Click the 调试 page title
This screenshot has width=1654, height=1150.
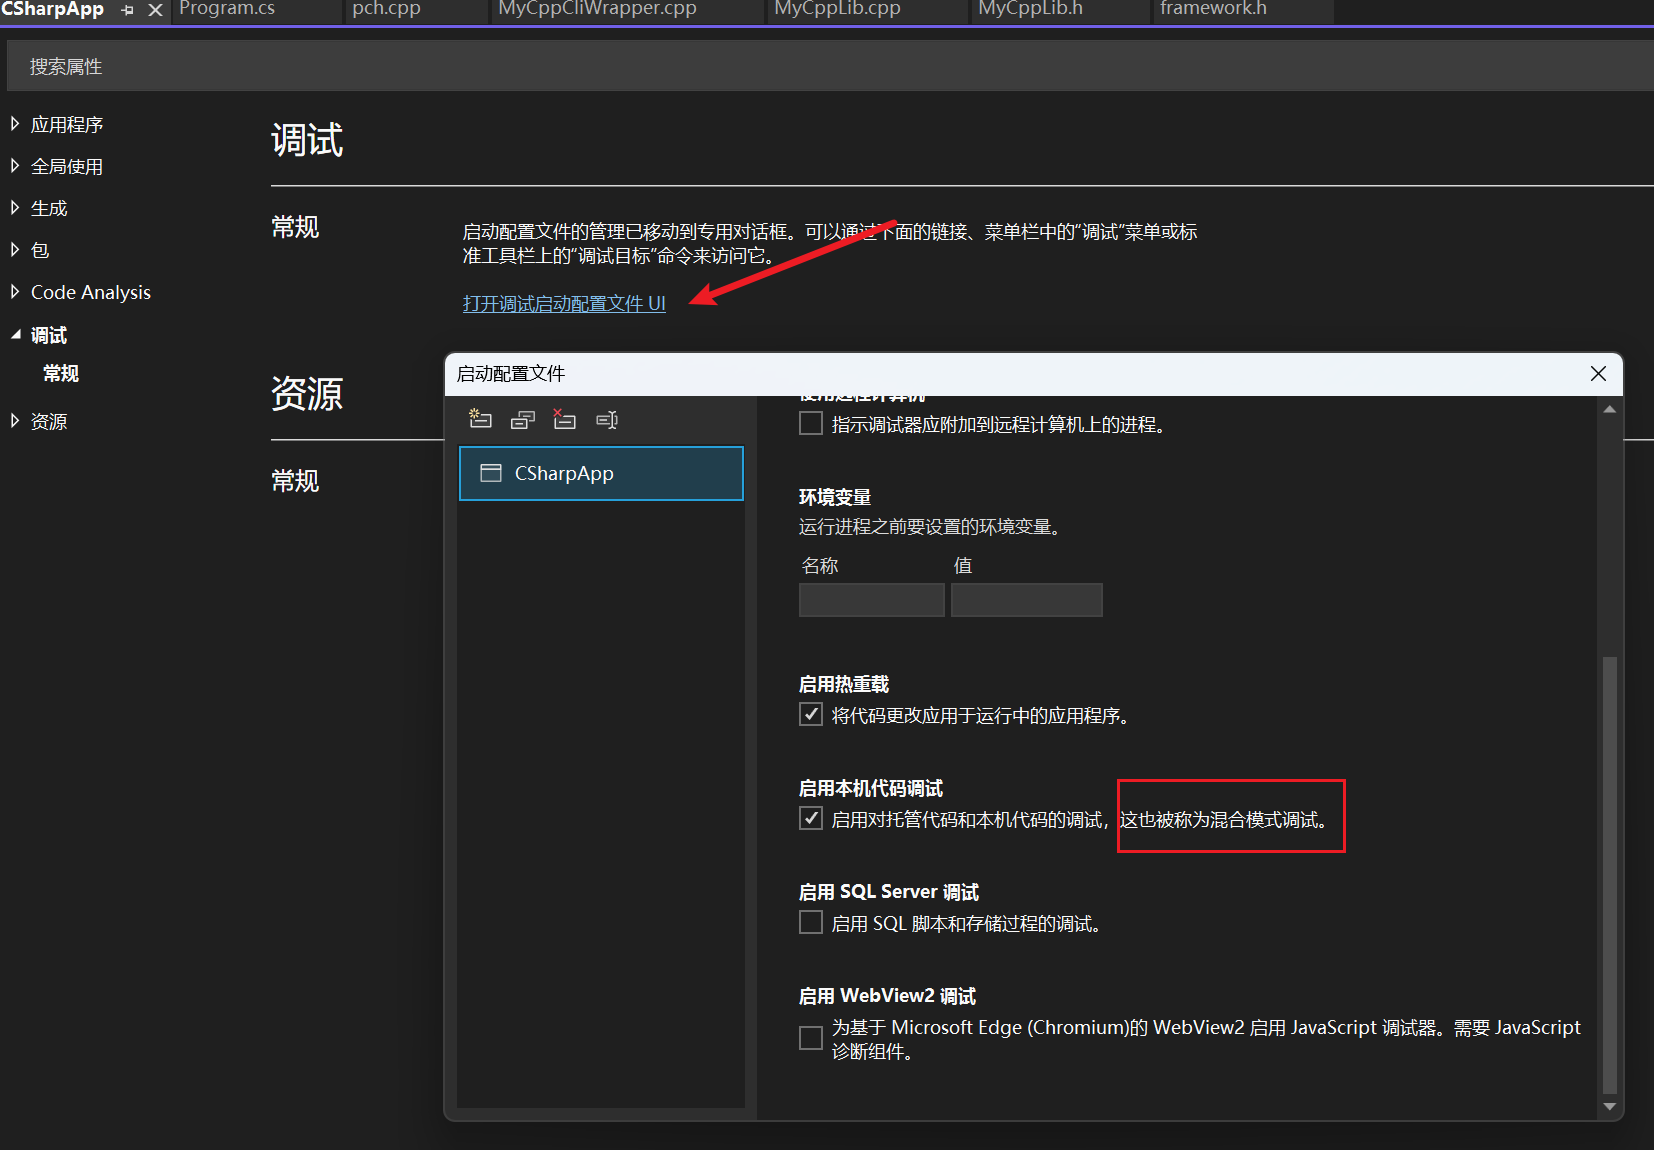(x=307, y=140)
